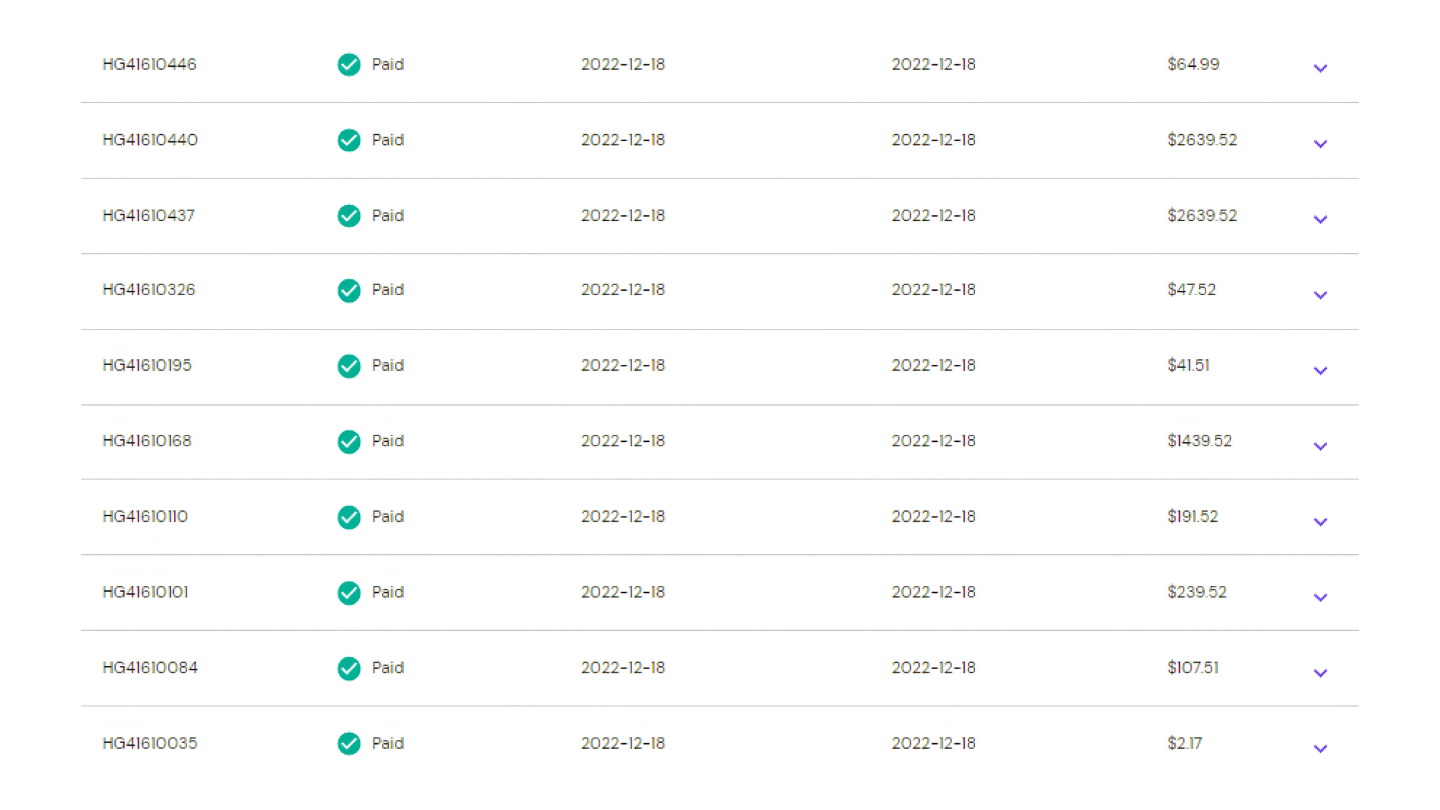1440x810 pixels.
Task: Expand the $1439.52 invoice row
Action: point(1320,446)
